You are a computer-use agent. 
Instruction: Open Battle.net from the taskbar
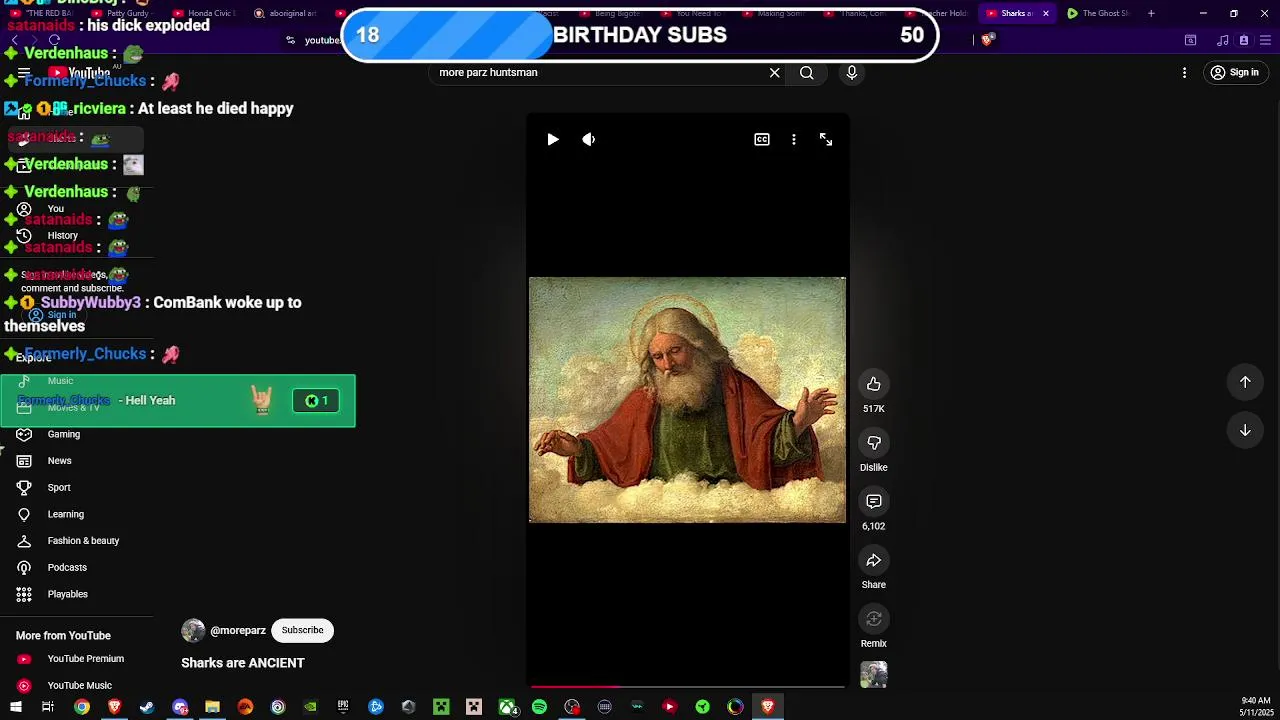pos(376,707)
